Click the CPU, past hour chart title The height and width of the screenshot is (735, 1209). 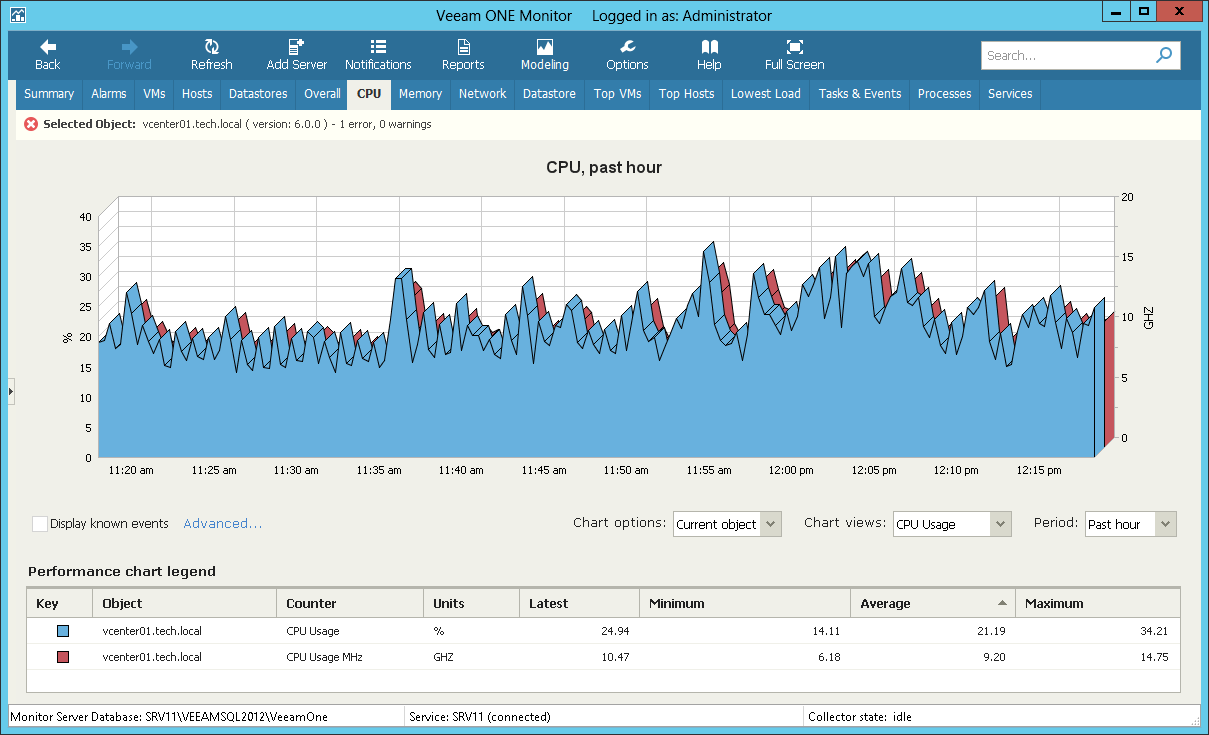coord(604,167)
